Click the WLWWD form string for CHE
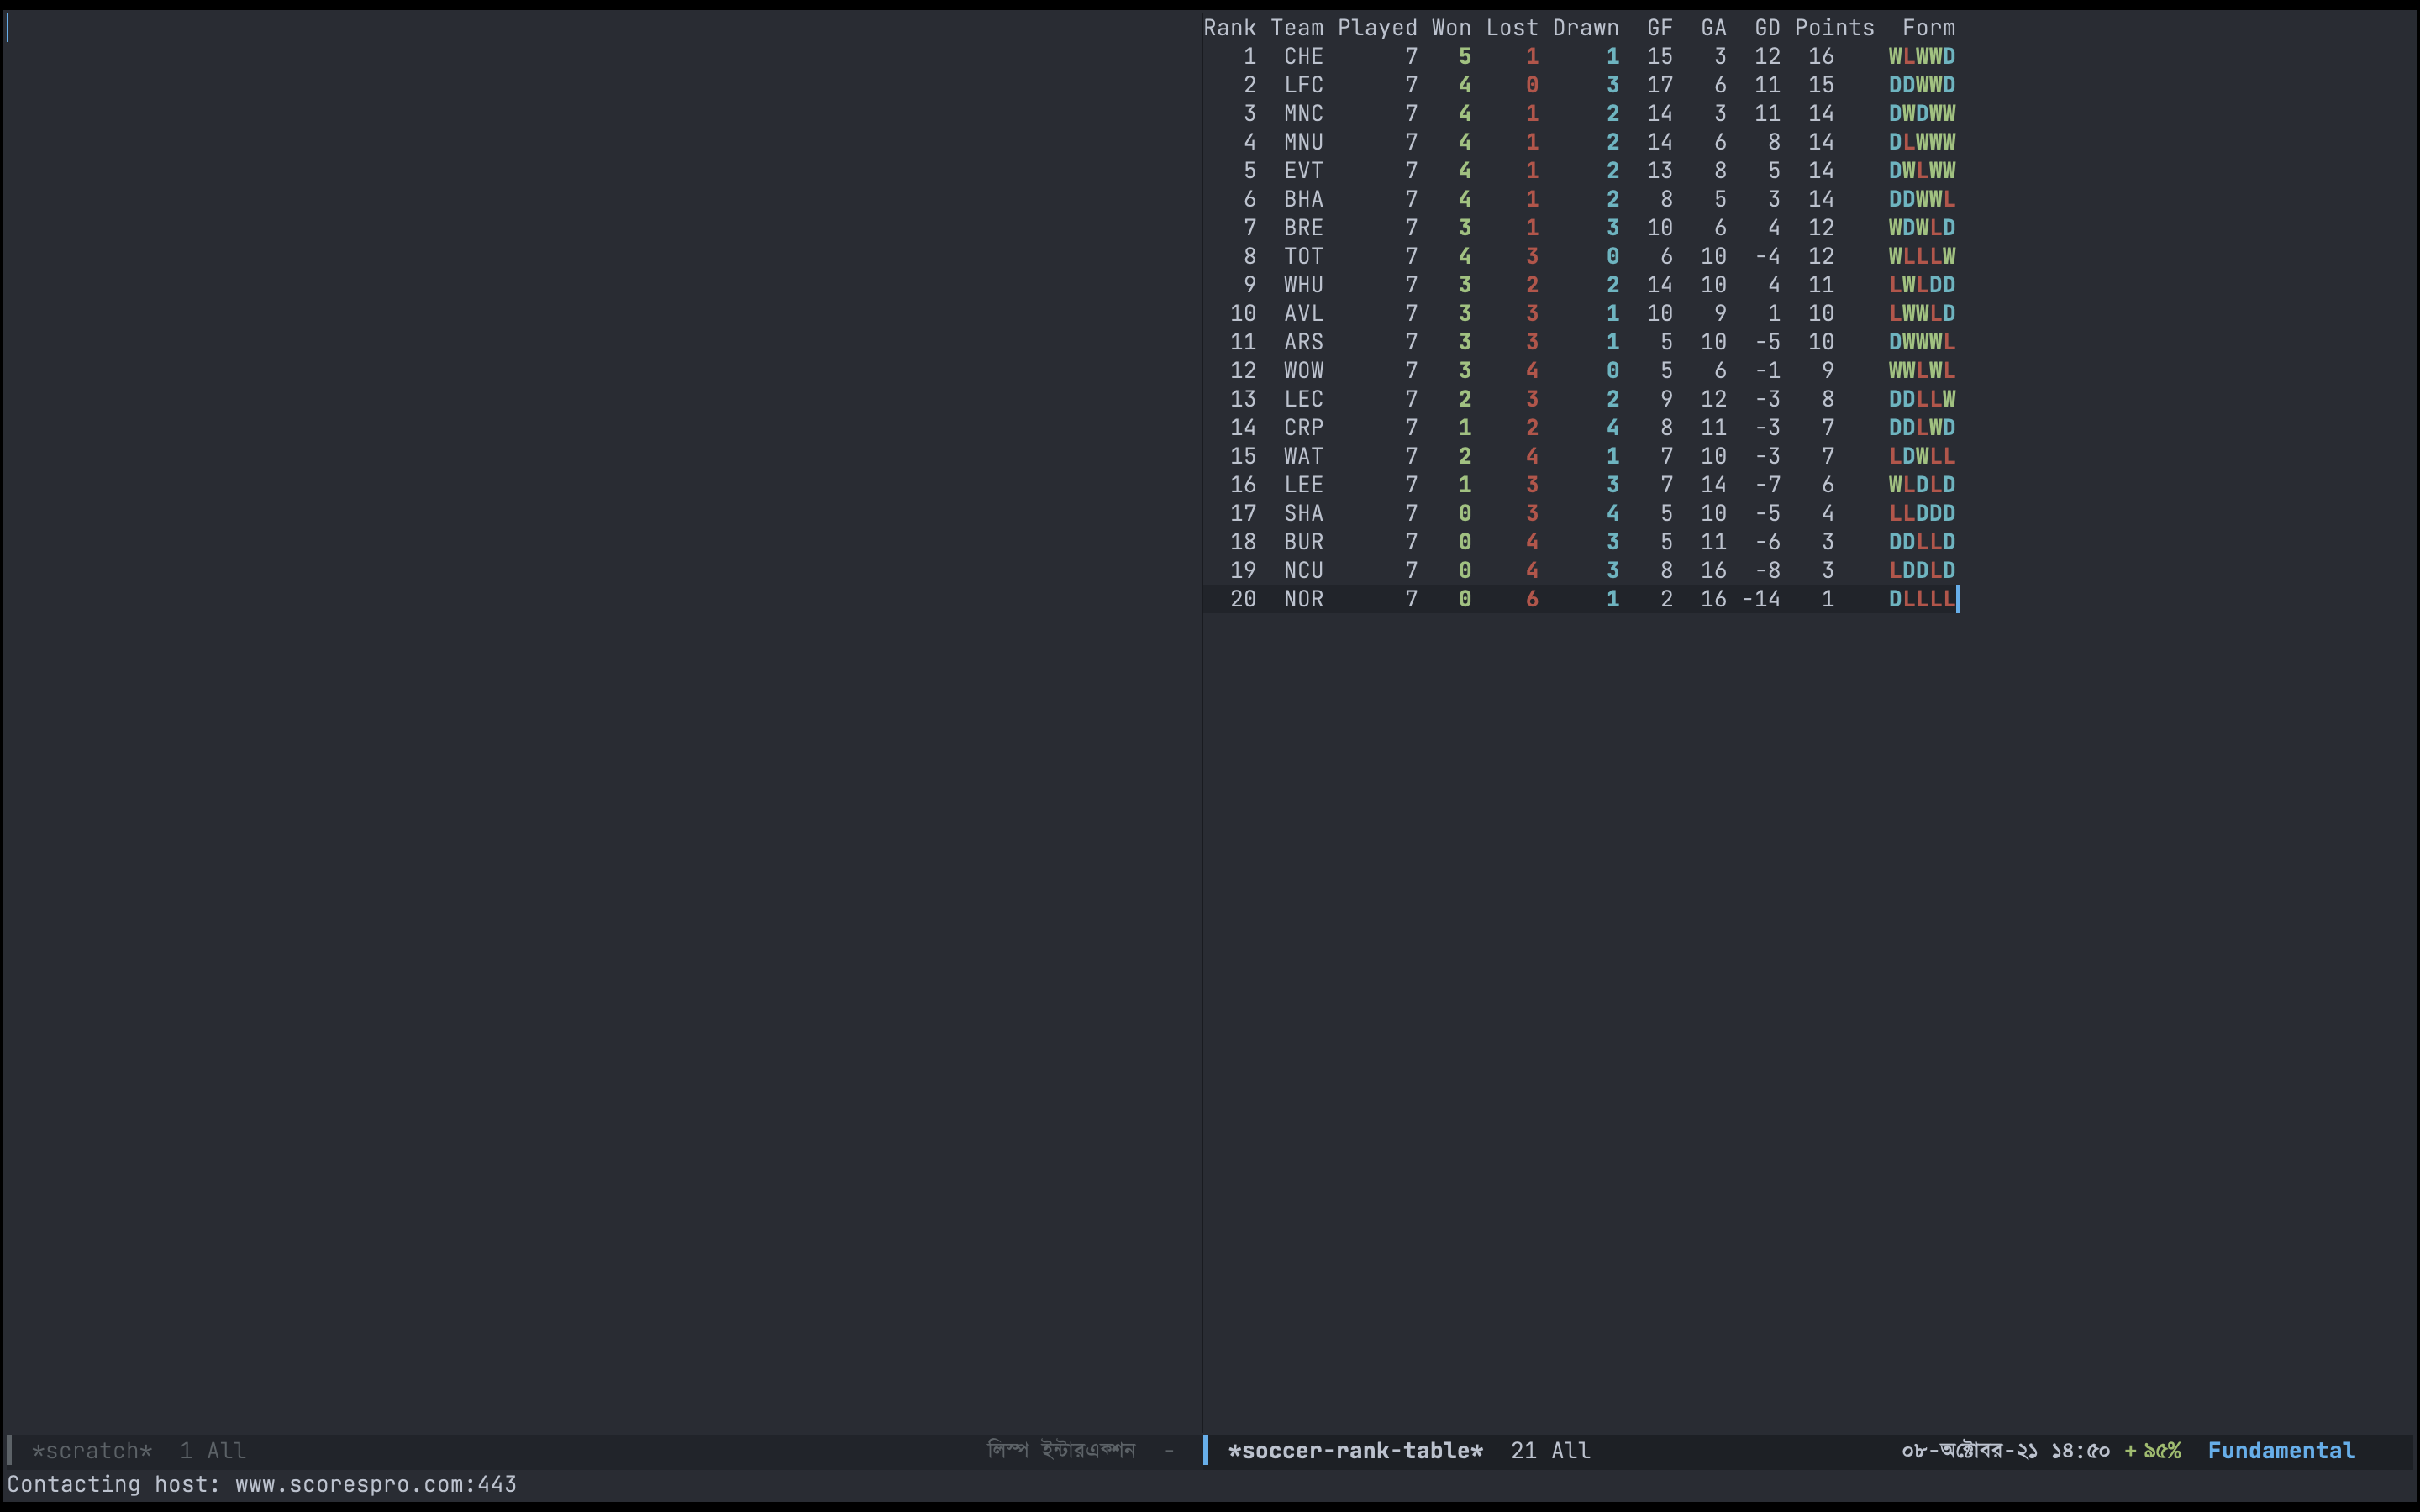Image resolution: width=2420 pixels, height=1512 pixels. click(1921, 56)
